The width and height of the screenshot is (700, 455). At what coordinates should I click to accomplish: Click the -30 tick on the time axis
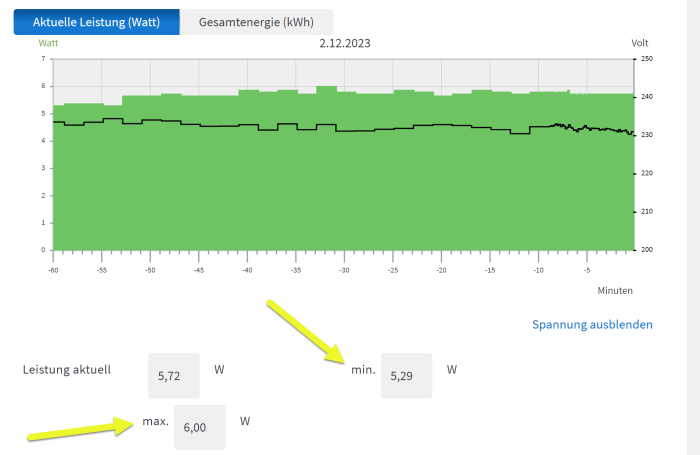(x=343, y=269)
